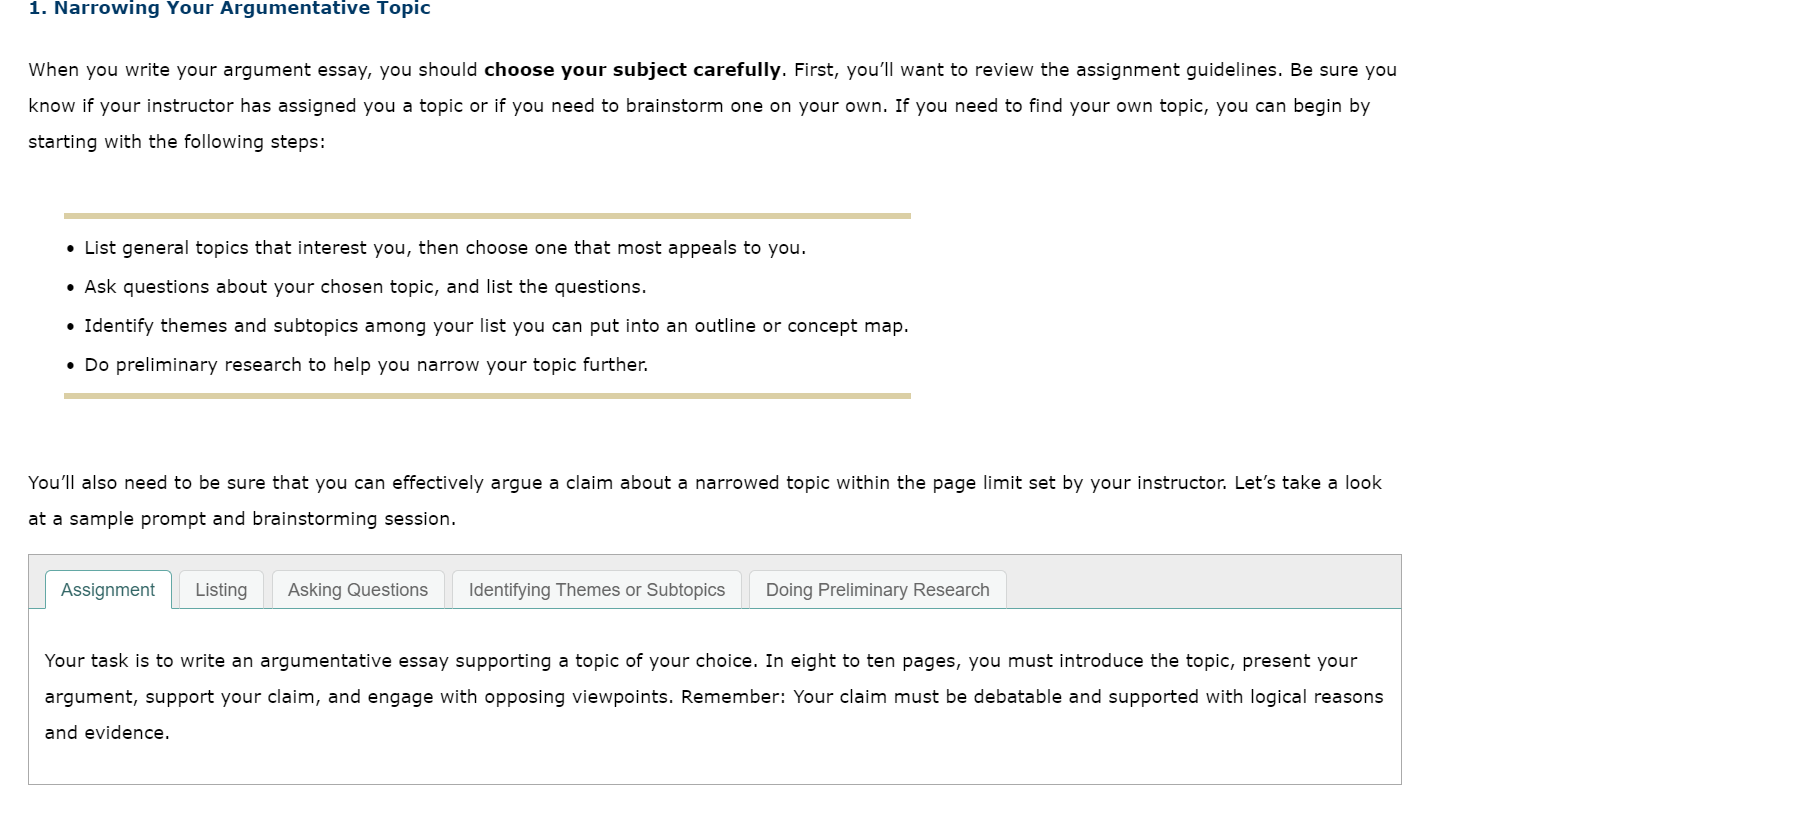1810x813 pixels.
Task: Click the section heading Narrowing Your Argumentative Topic
Action: (x=228, y=8)
